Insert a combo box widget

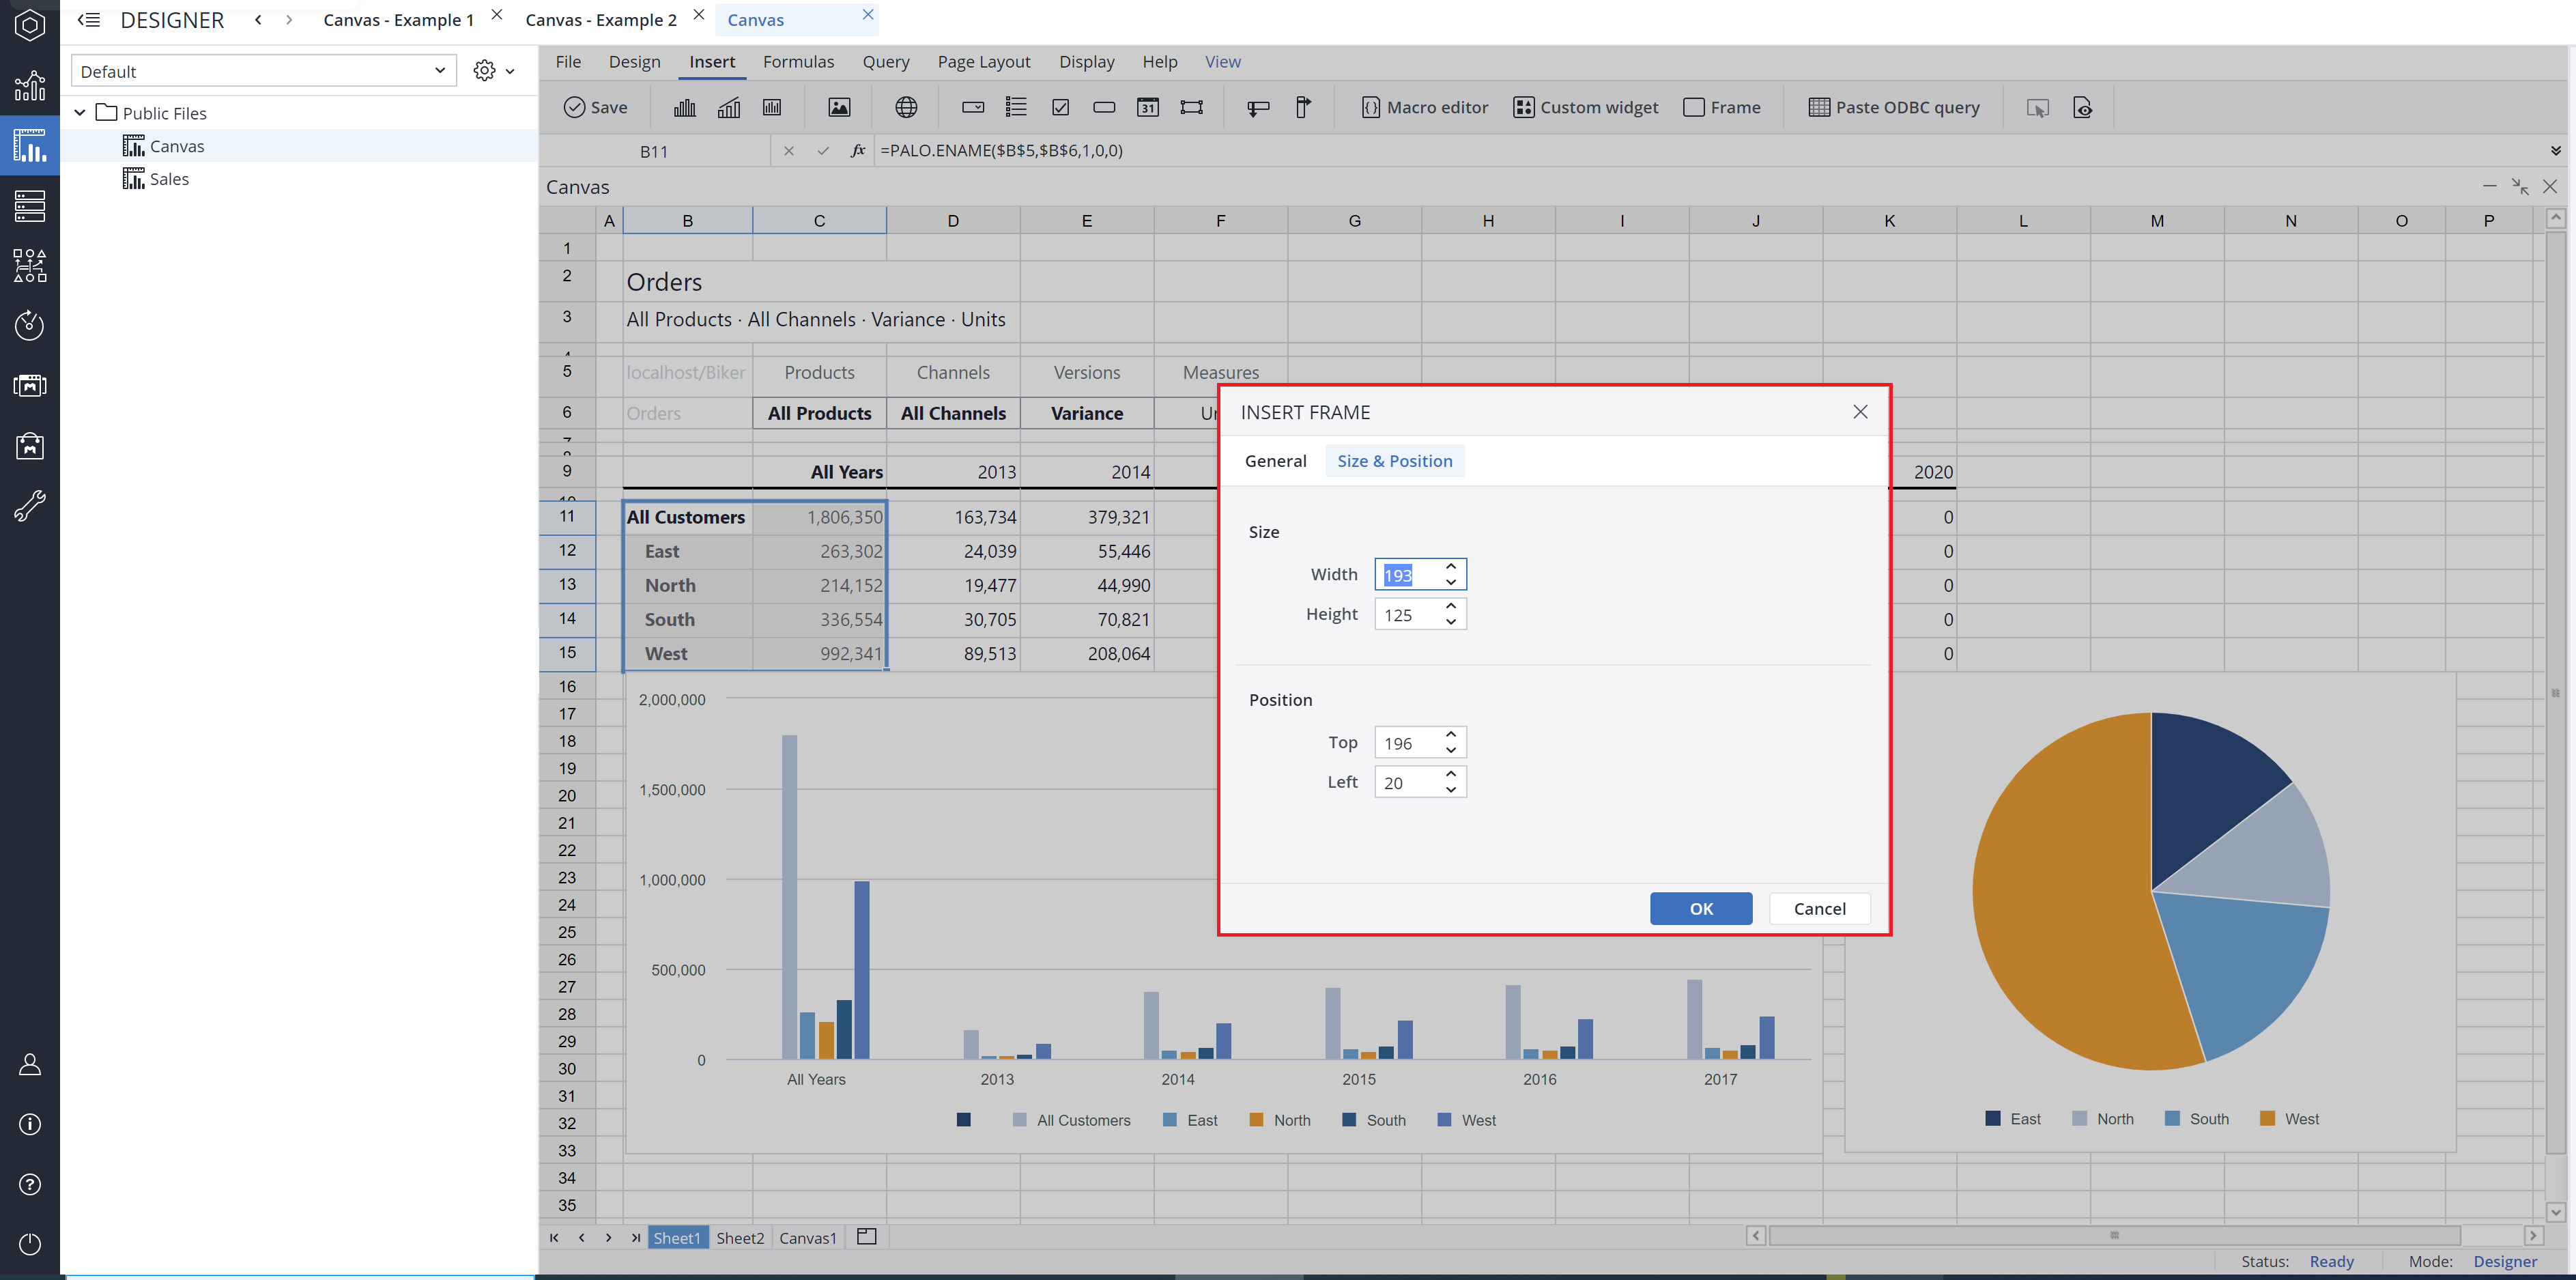[x=971, y=107]
